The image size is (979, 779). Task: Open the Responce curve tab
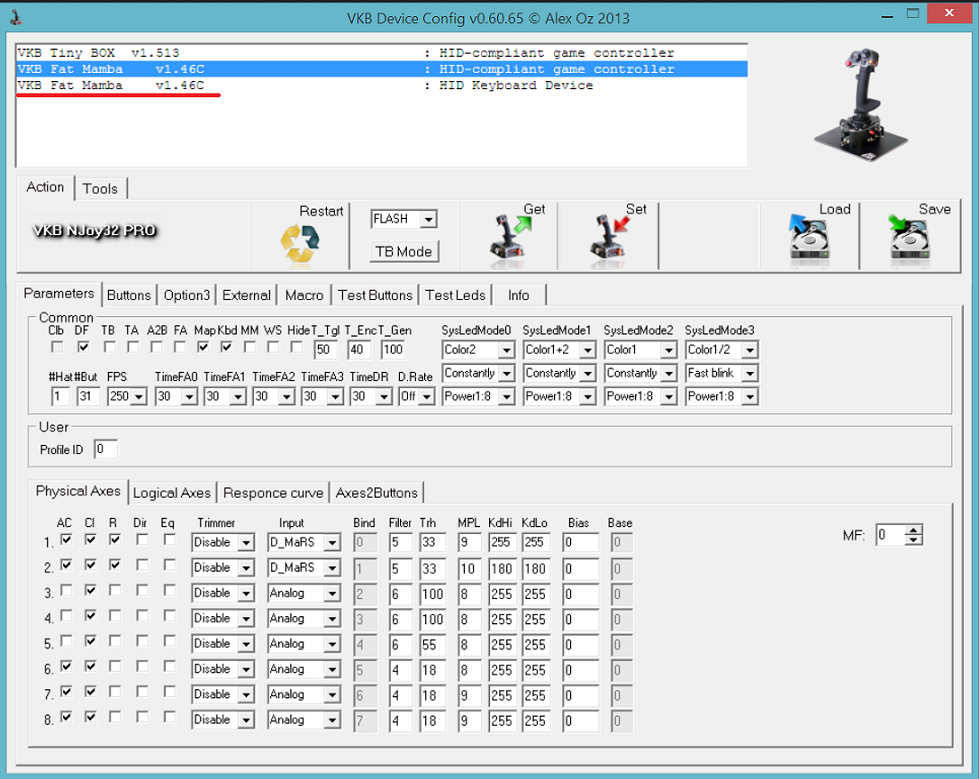273,493
